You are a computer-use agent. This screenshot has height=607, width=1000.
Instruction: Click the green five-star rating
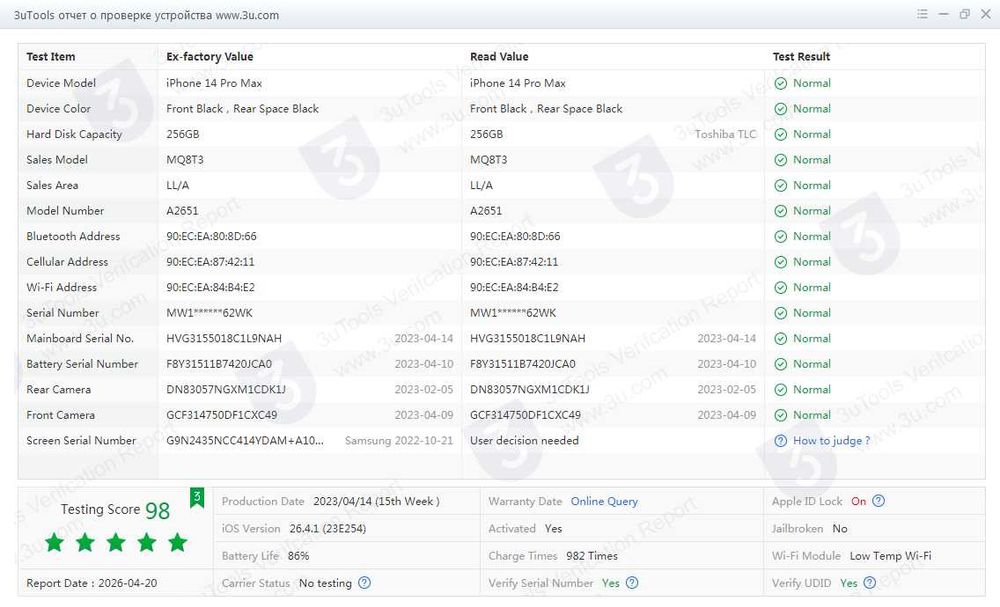tap(116, 543)
